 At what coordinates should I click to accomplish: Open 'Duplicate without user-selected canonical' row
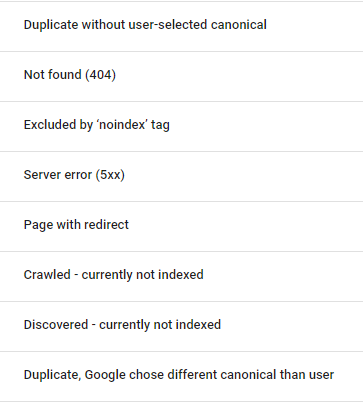pos(181,26)
